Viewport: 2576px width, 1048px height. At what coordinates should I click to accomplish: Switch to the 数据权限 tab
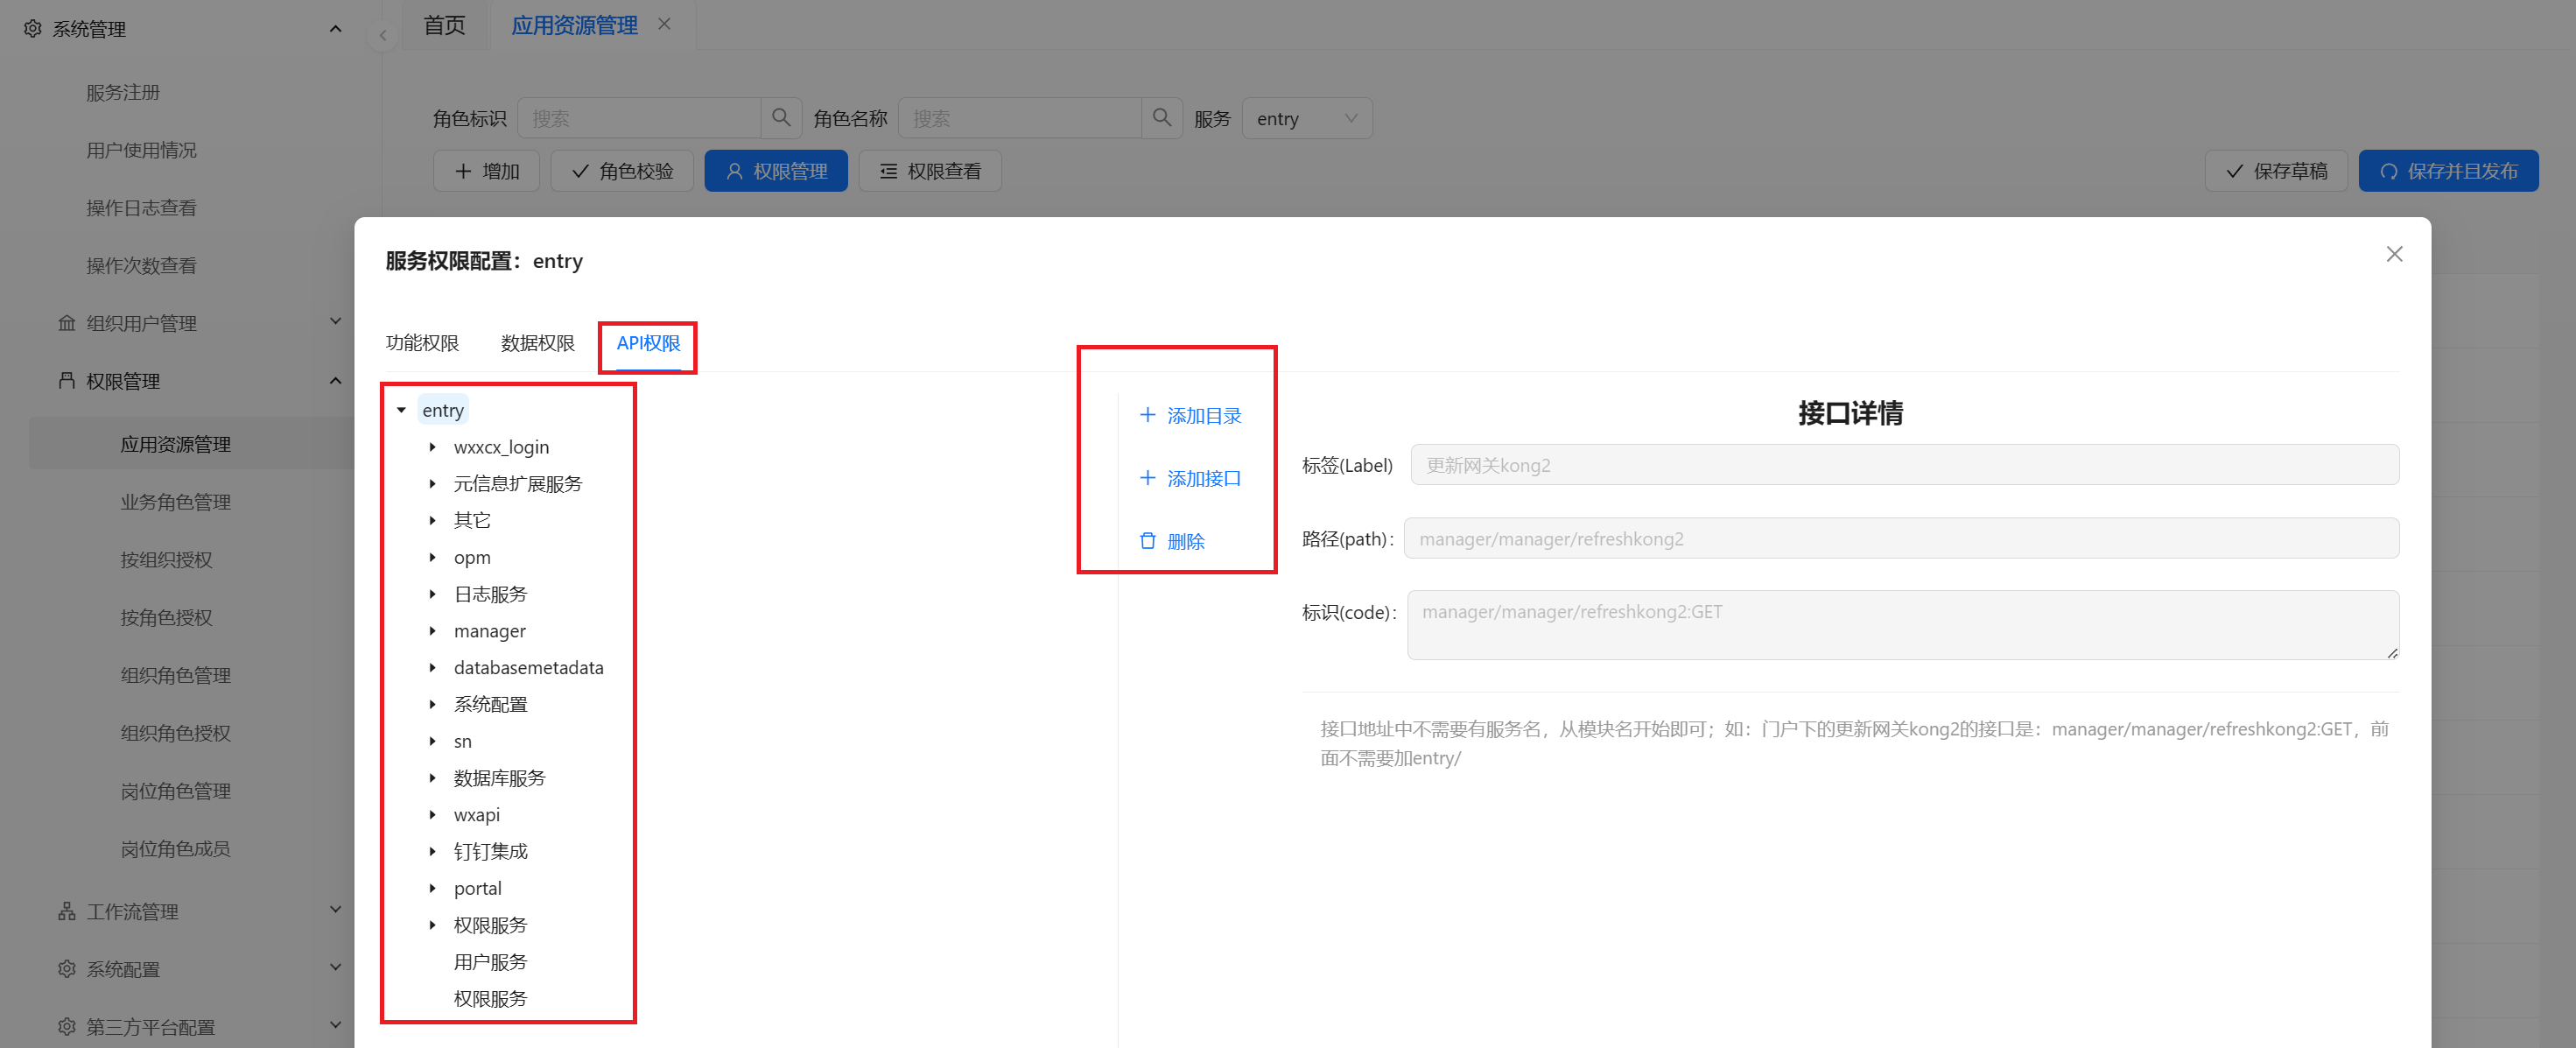(538, 343)
